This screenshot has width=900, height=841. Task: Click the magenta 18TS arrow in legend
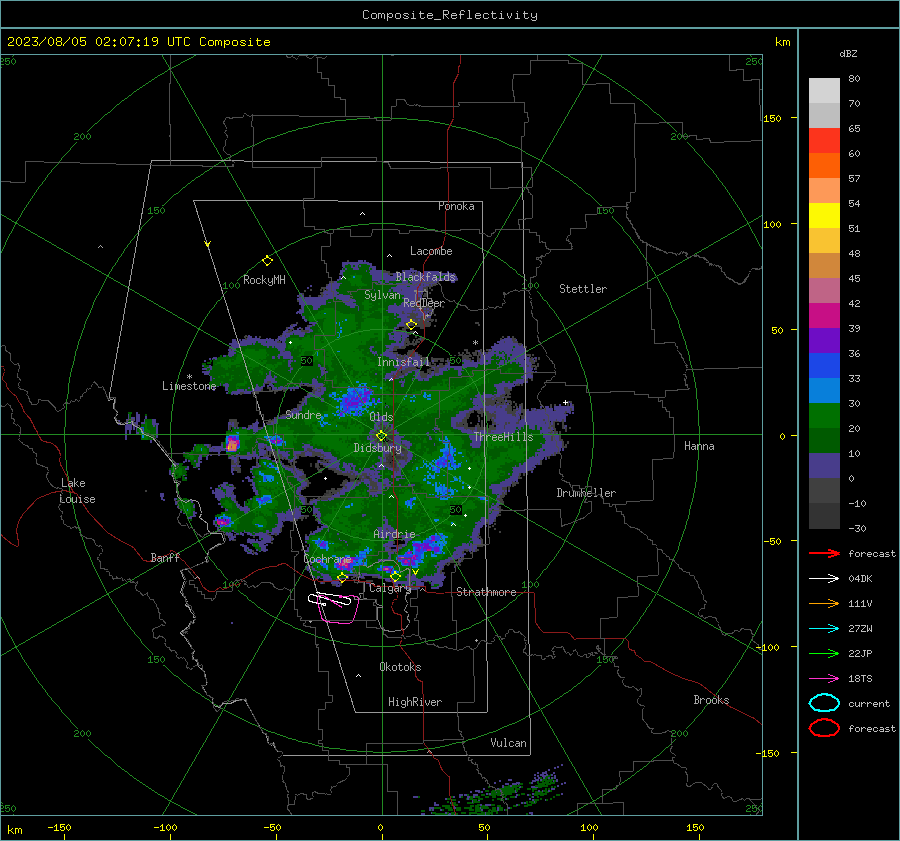point(824,679)
